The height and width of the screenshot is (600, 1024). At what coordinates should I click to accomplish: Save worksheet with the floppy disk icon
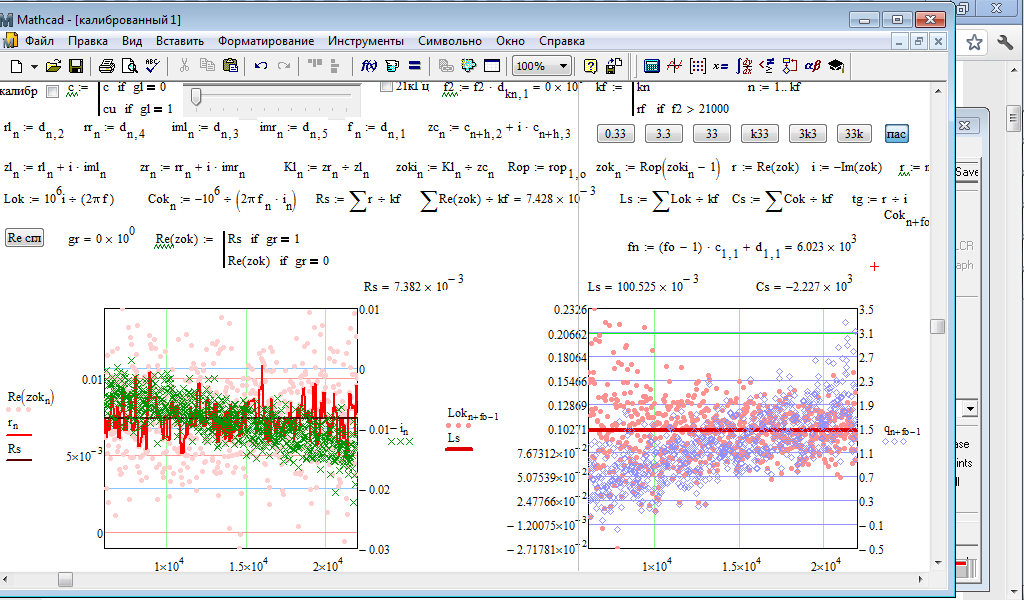click(x=76, y=66)
